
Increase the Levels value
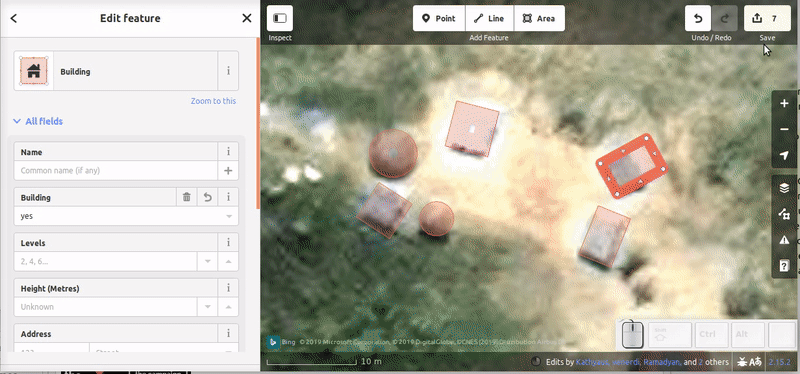228,261
